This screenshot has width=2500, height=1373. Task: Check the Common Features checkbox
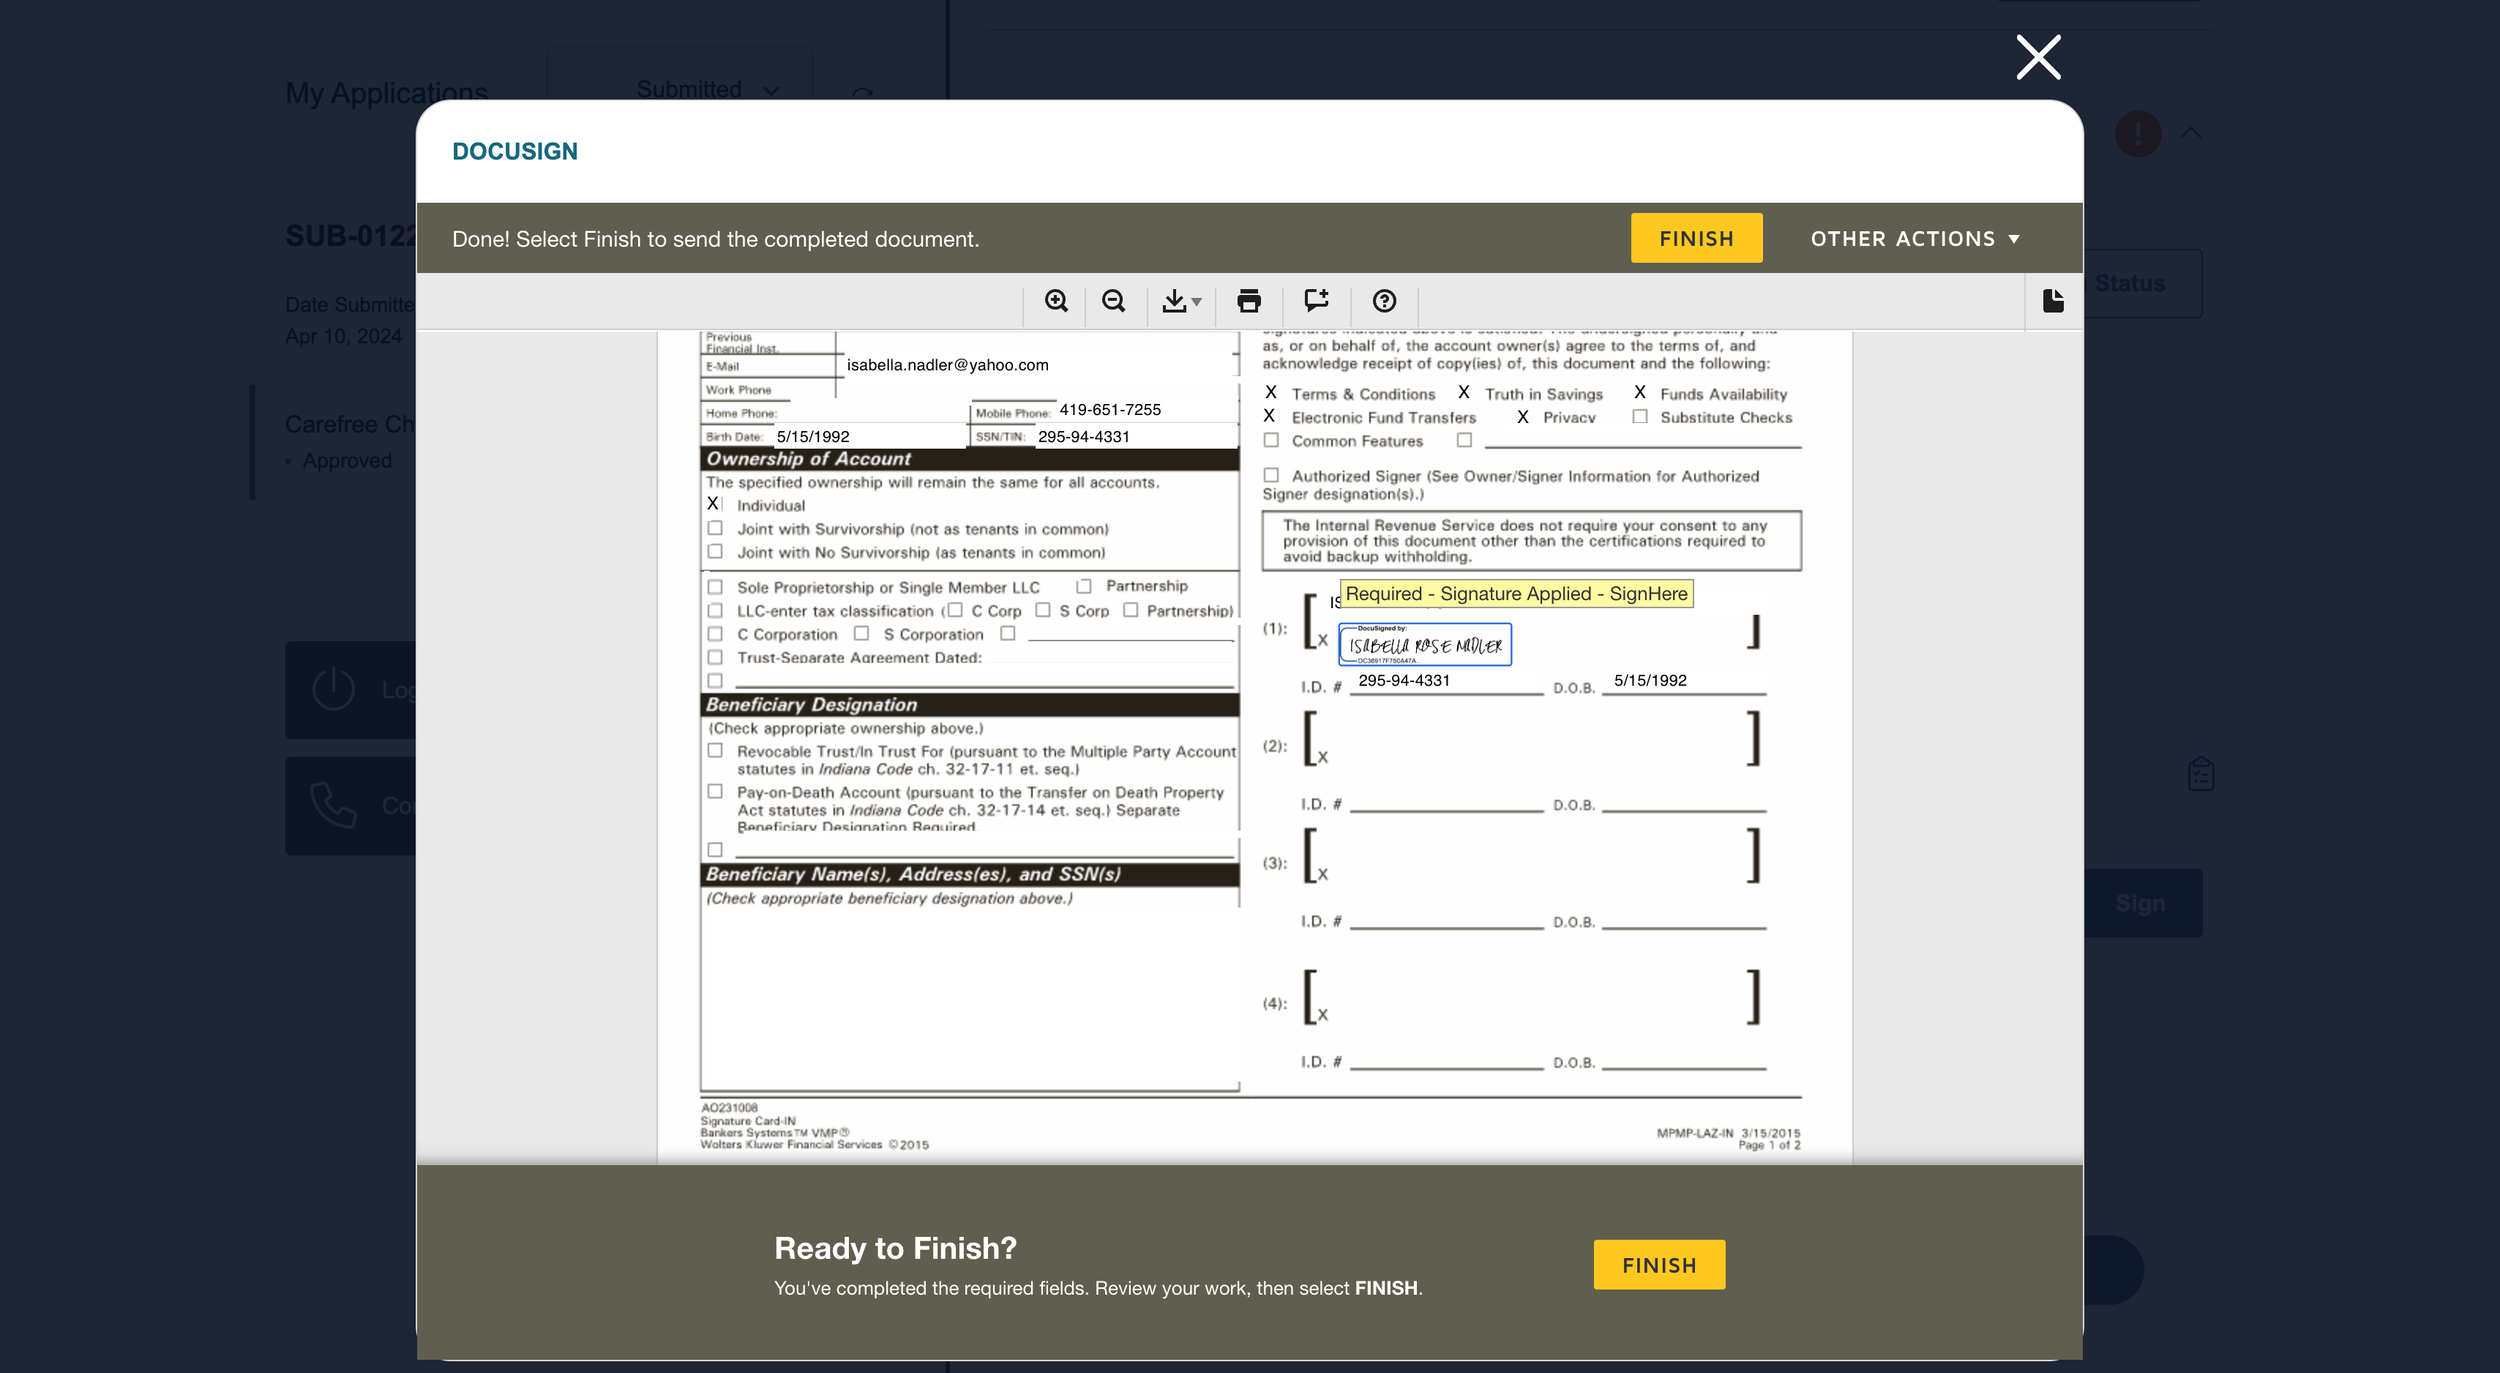[1271, 441]
